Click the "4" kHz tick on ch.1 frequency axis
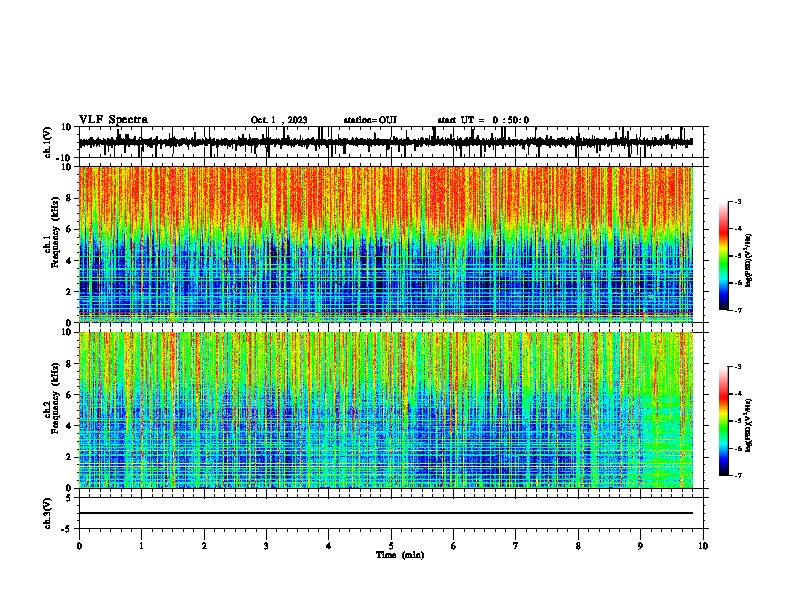 point(69,261)
